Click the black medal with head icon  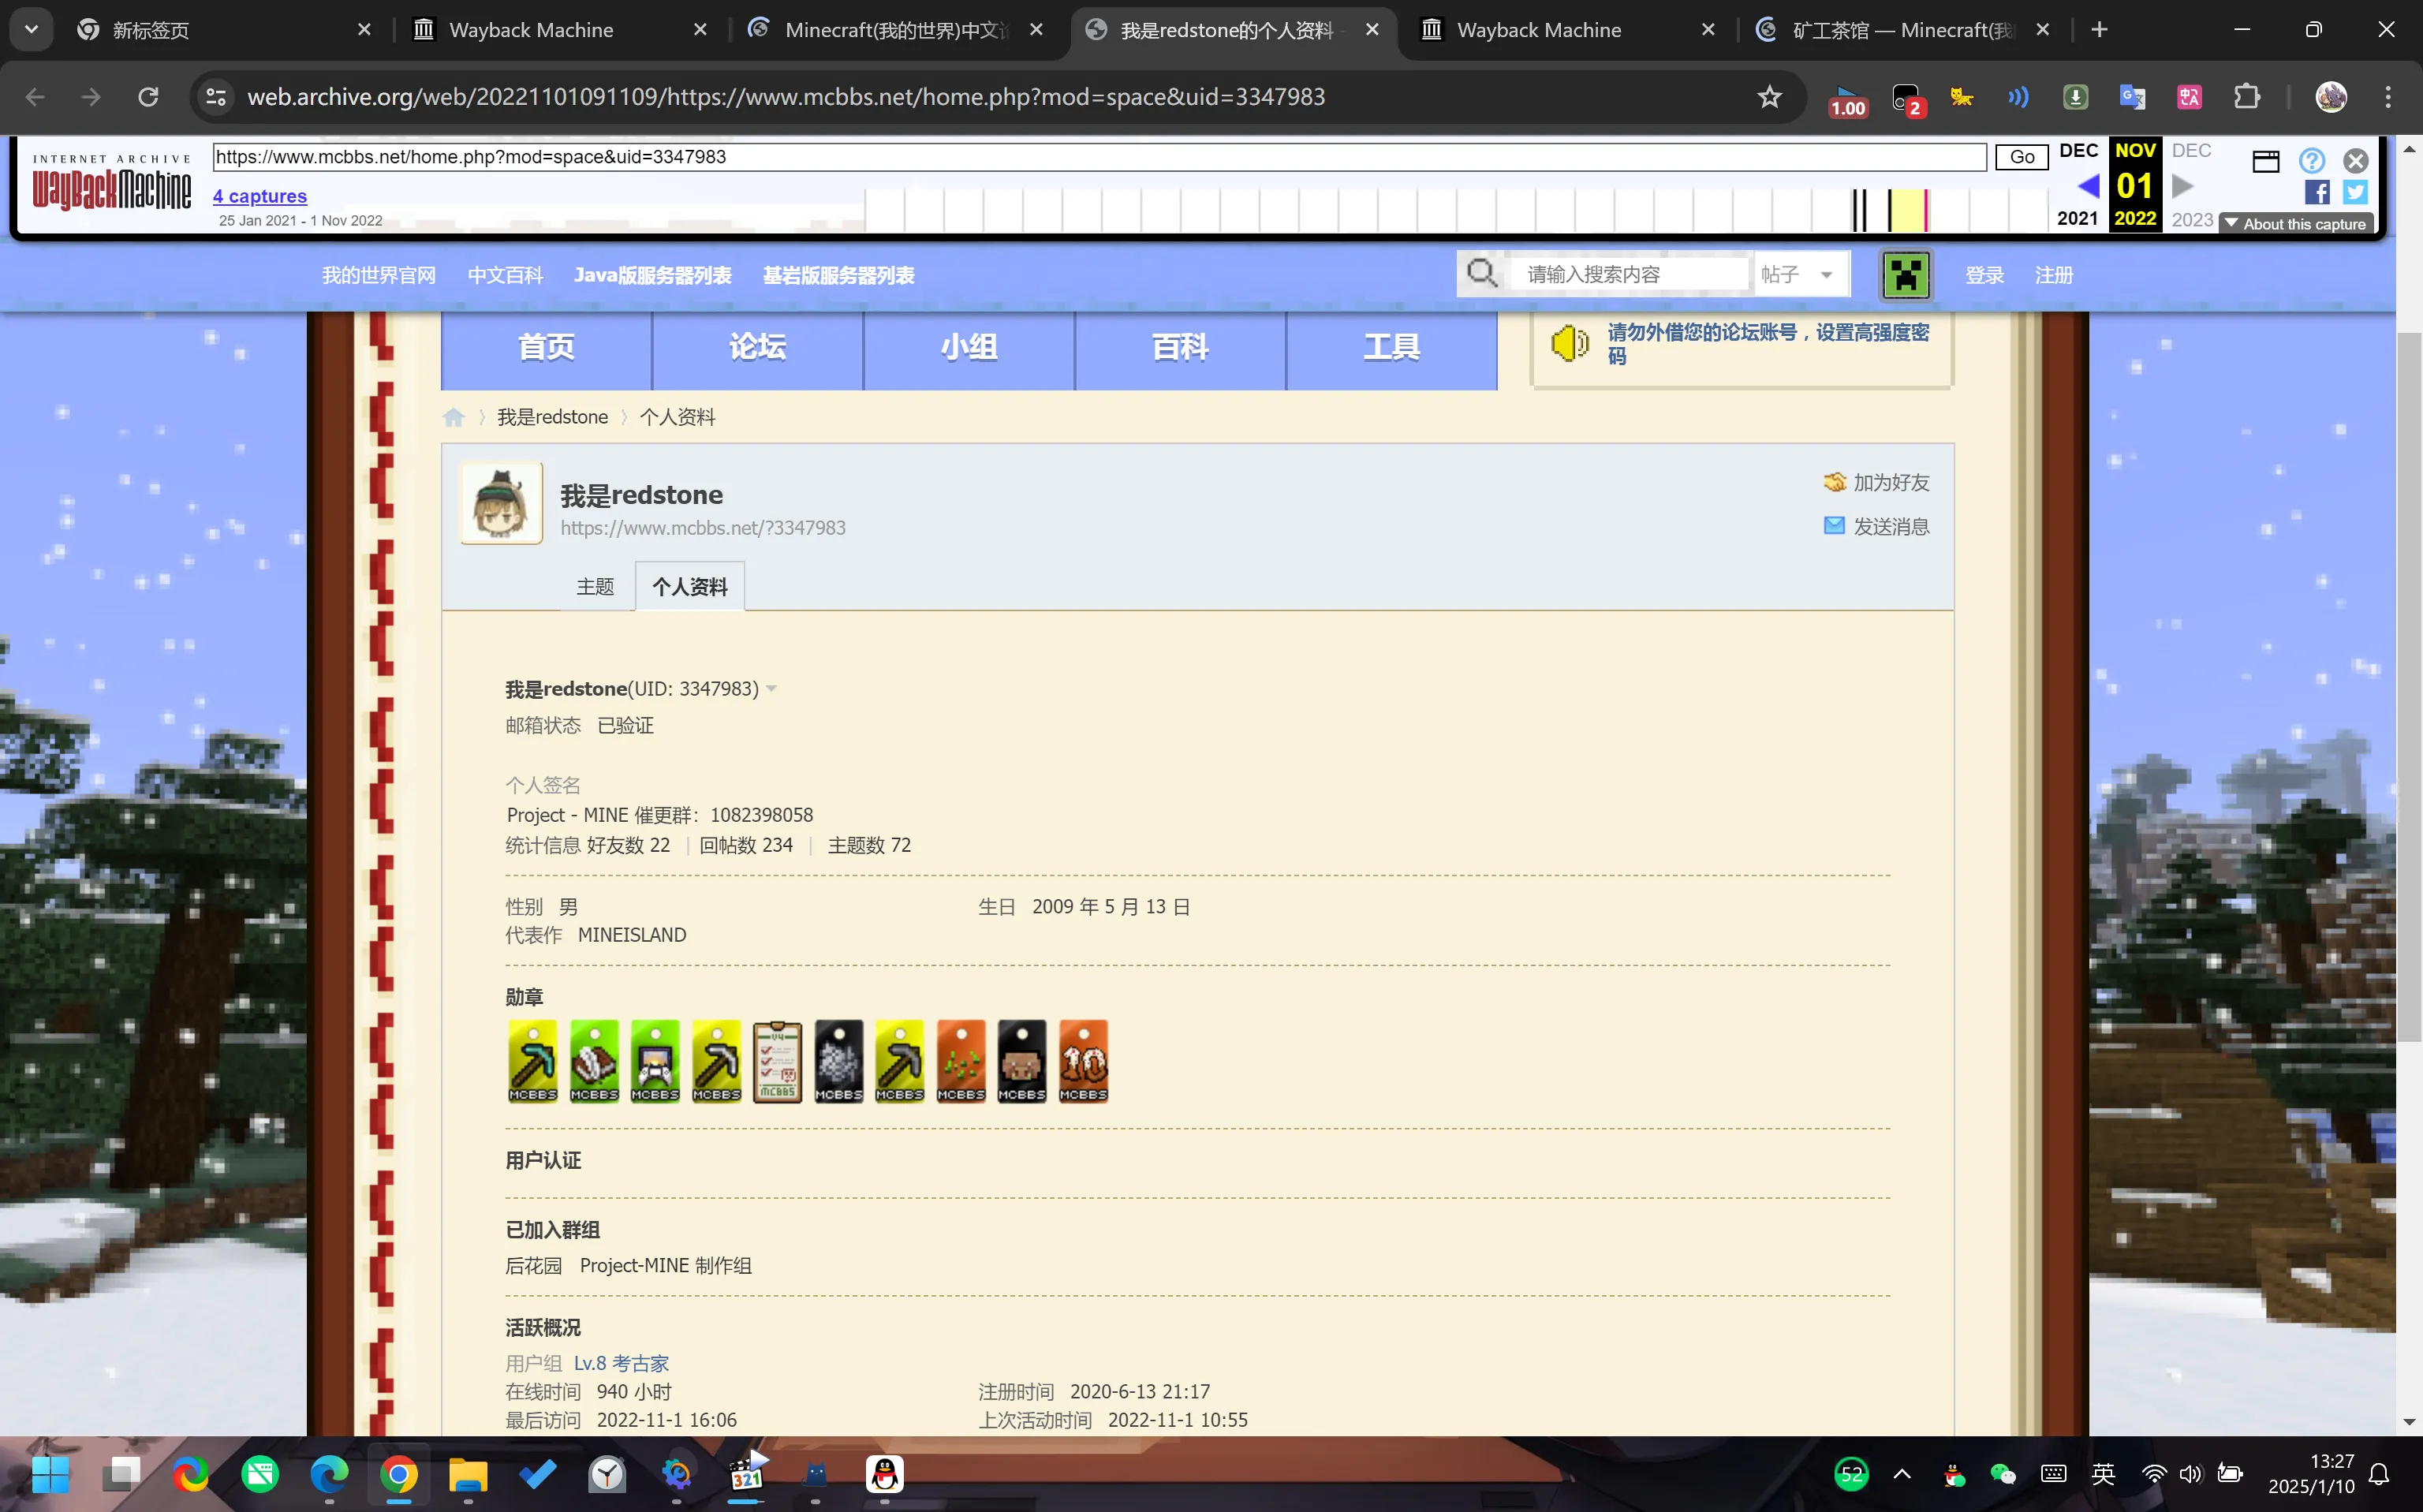click(x=1022, y=1061)
